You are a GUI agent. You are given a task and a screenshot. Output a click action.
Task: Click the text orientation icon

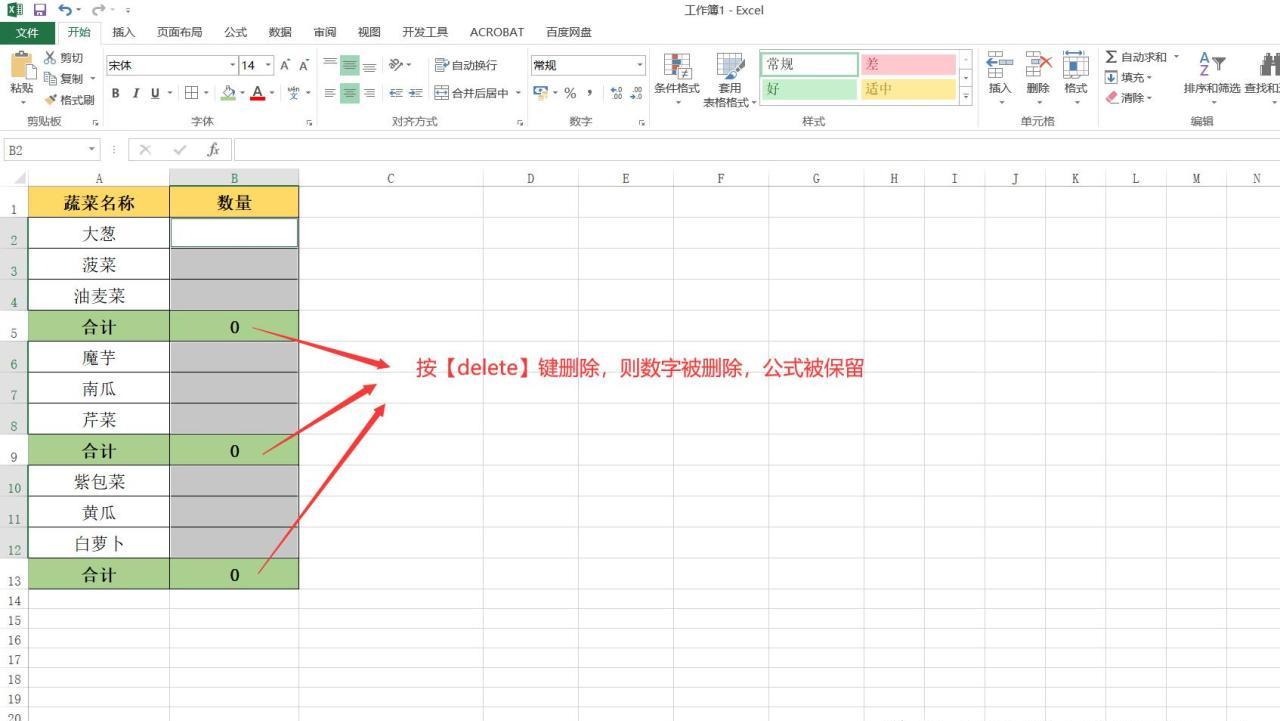pos(397,65)
